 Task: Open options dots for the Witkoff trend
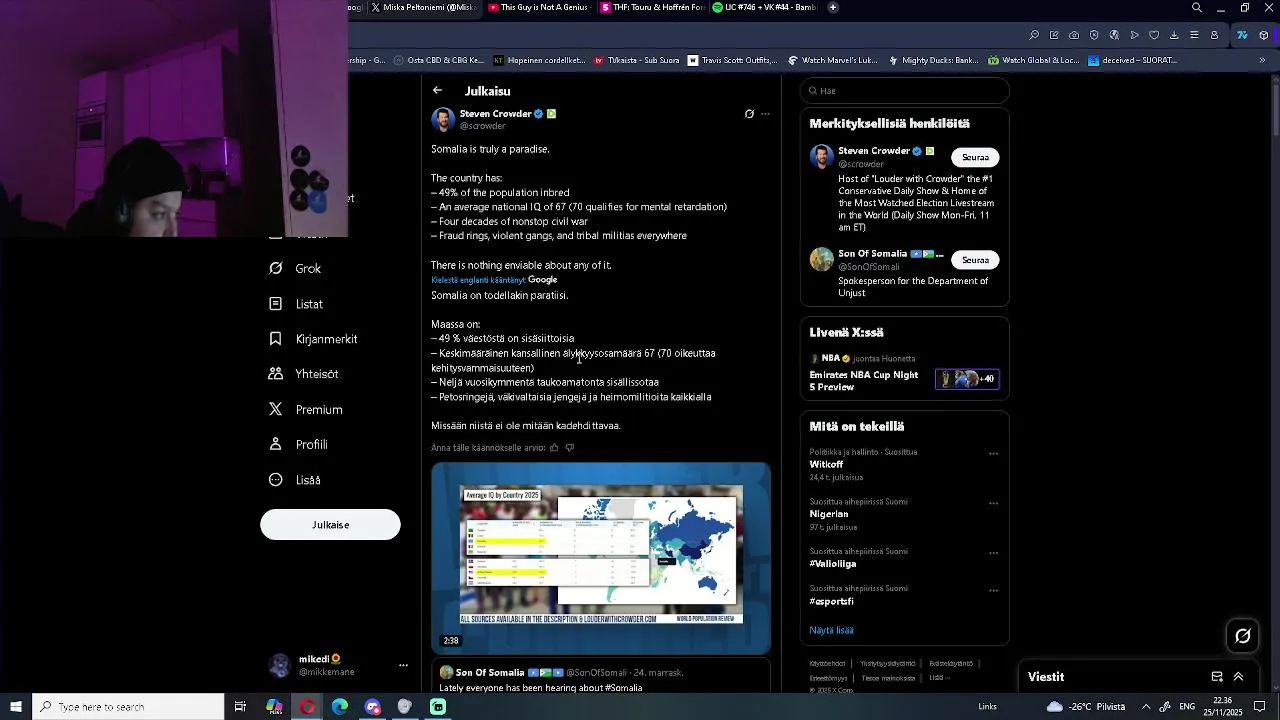tap(993, 453)
